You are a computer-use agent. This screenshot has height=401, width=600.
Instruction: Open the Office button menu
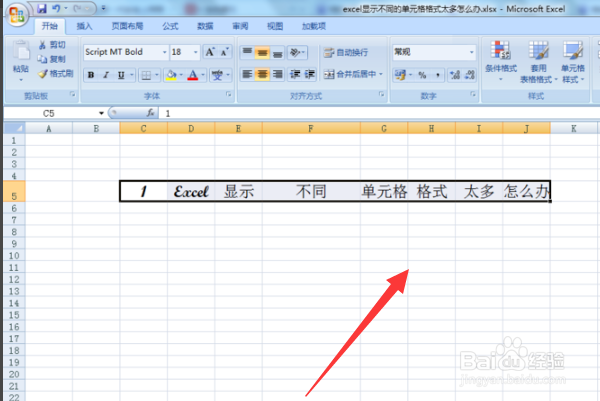(x=16, y=14)
